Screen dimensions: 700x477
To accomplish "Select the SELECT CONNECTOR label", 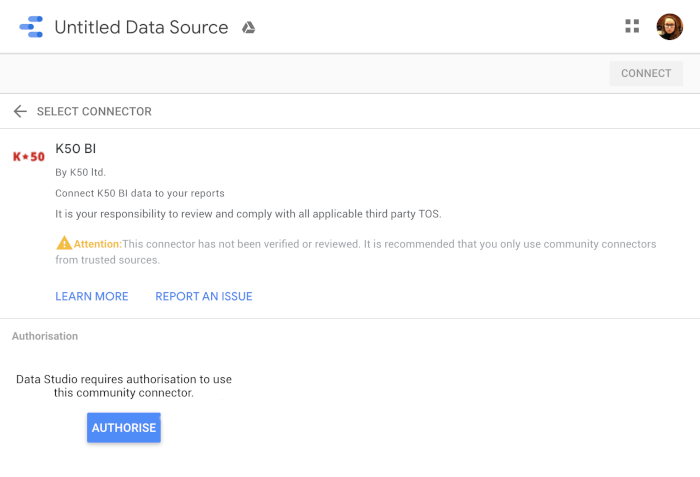I will (x=94, y=111).
